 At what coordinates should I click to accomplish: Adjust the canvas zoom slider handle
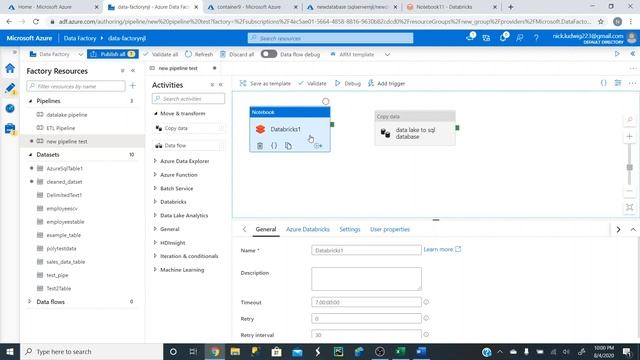click(x=629, y=167)
